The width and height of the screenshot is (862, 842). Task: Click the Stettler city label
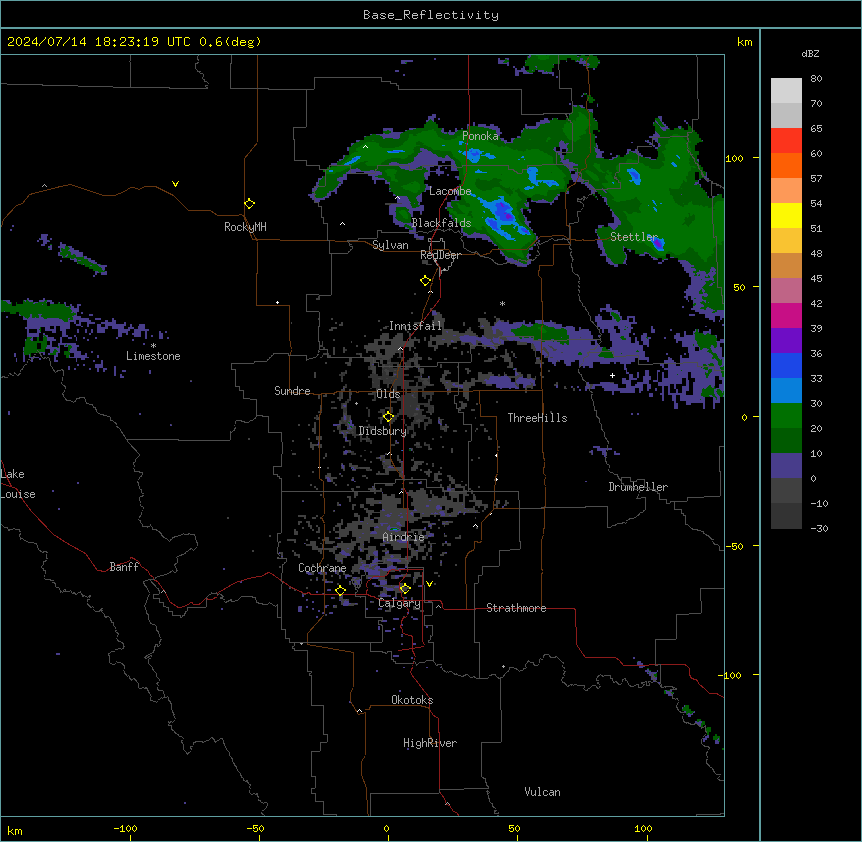click(x=634, y=237)
